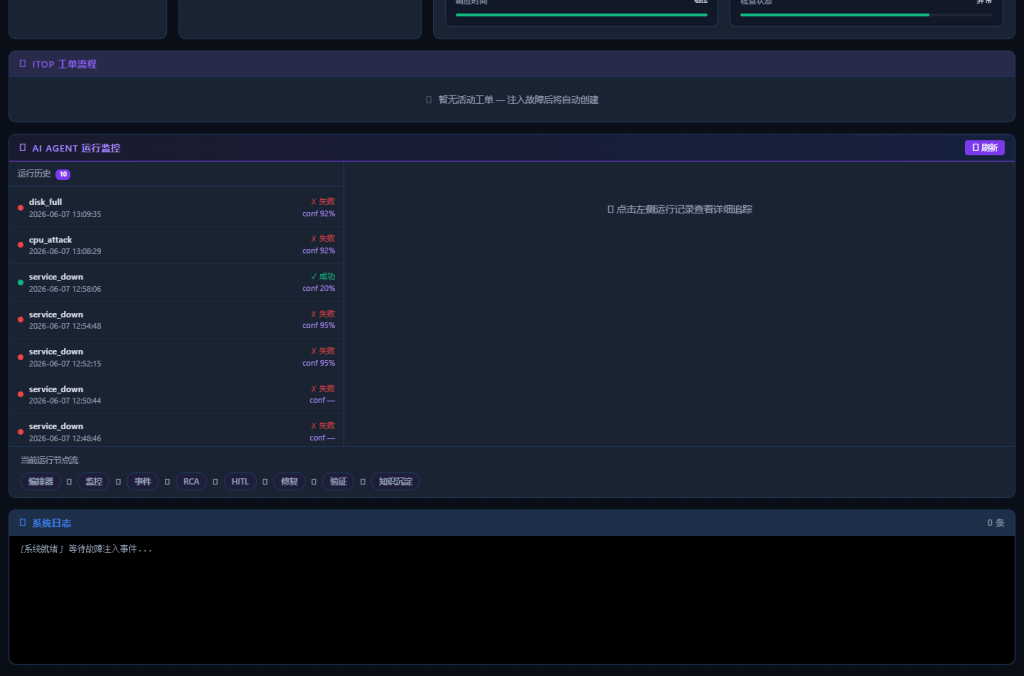Click conf 95% on the 12:54:48 row
Screen dimensions: 1024x676
click(x=319, y=325)
